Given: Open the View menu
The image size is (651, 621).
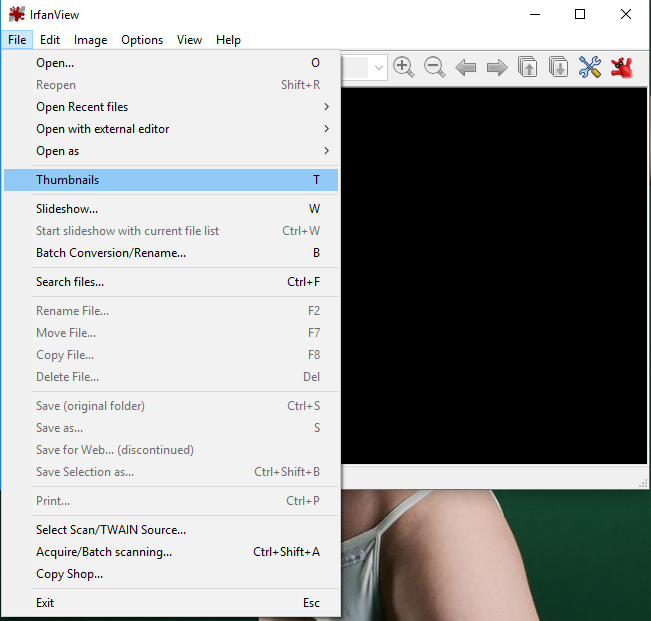Looking at the screenshot, I should pyautogui.click(x=189, y=40).
